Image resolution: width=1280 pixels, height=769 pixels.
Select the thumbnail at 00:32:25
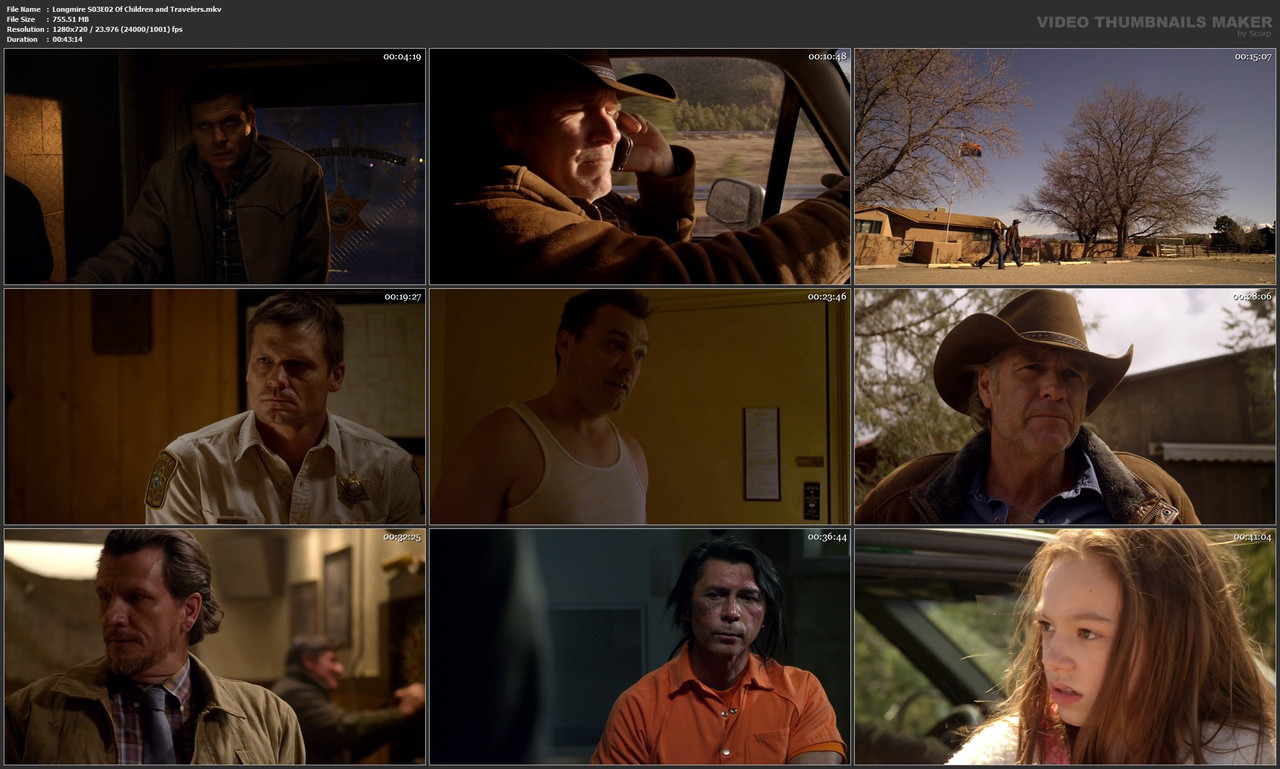215,647
